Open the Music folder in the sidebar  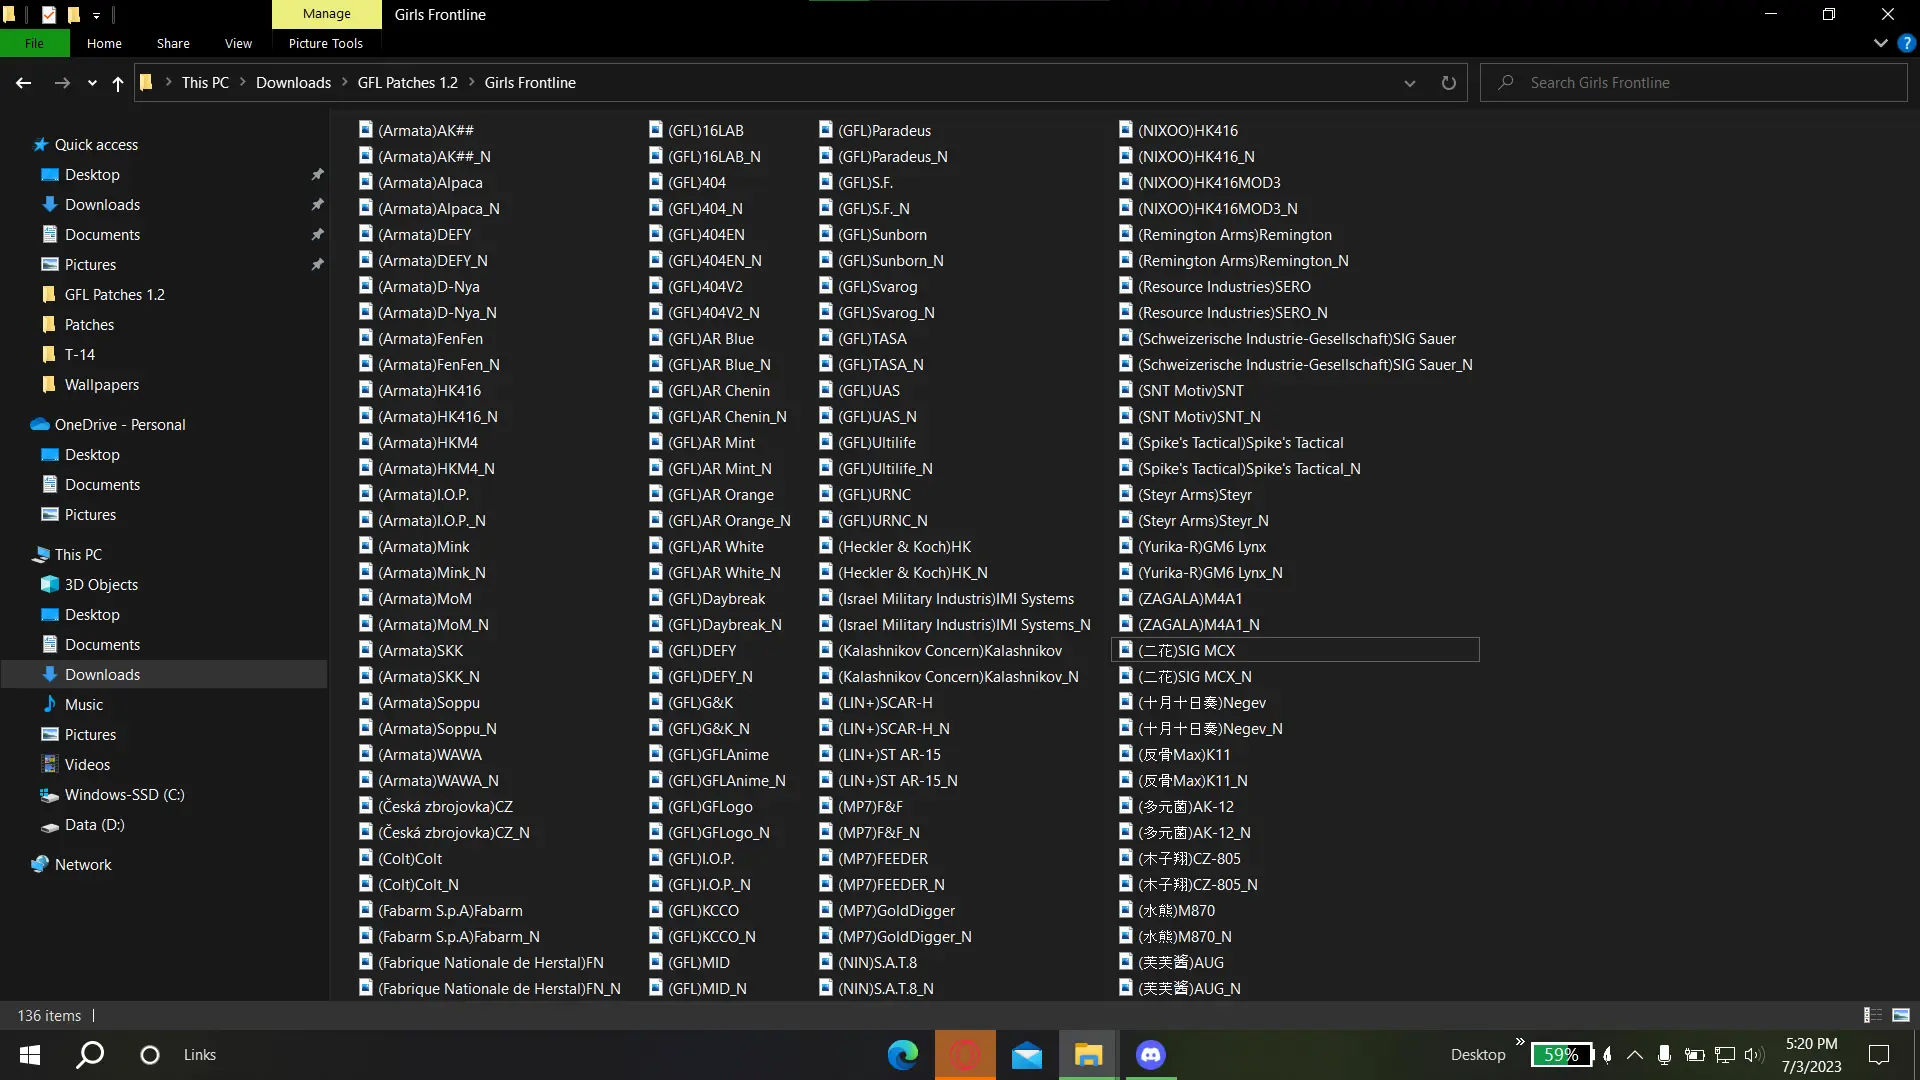(84, 705)
